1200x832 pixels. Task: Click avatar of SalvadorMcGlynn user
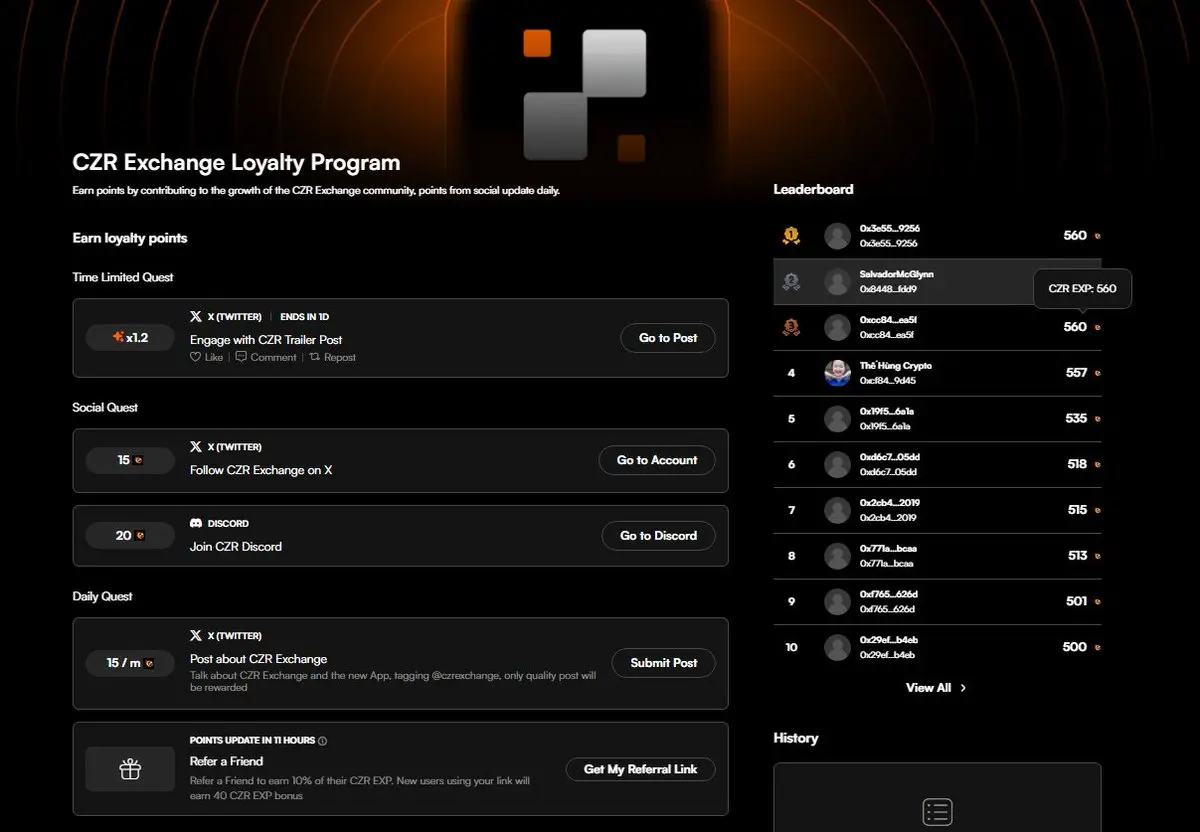click(x=837, y=282)
